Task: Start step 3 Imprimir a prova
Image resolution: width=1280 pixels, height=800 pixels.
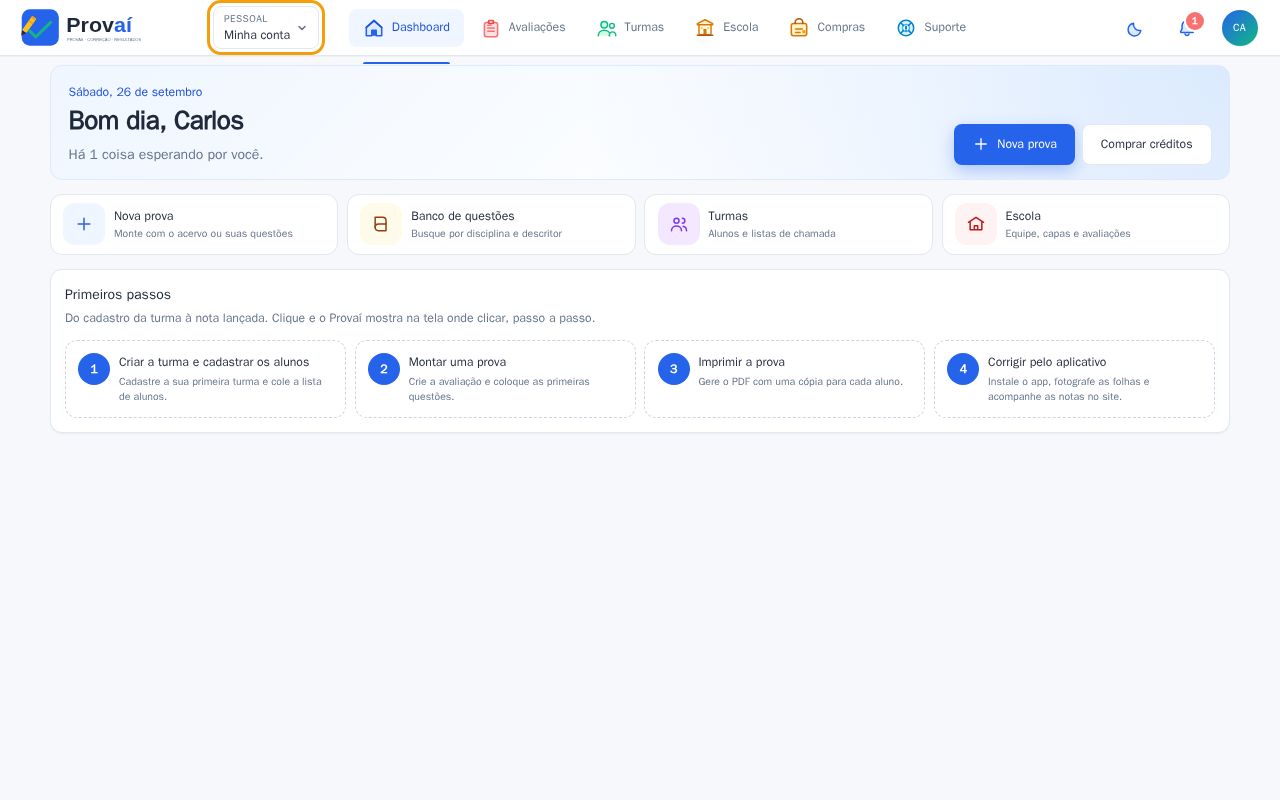Action: 784,379
